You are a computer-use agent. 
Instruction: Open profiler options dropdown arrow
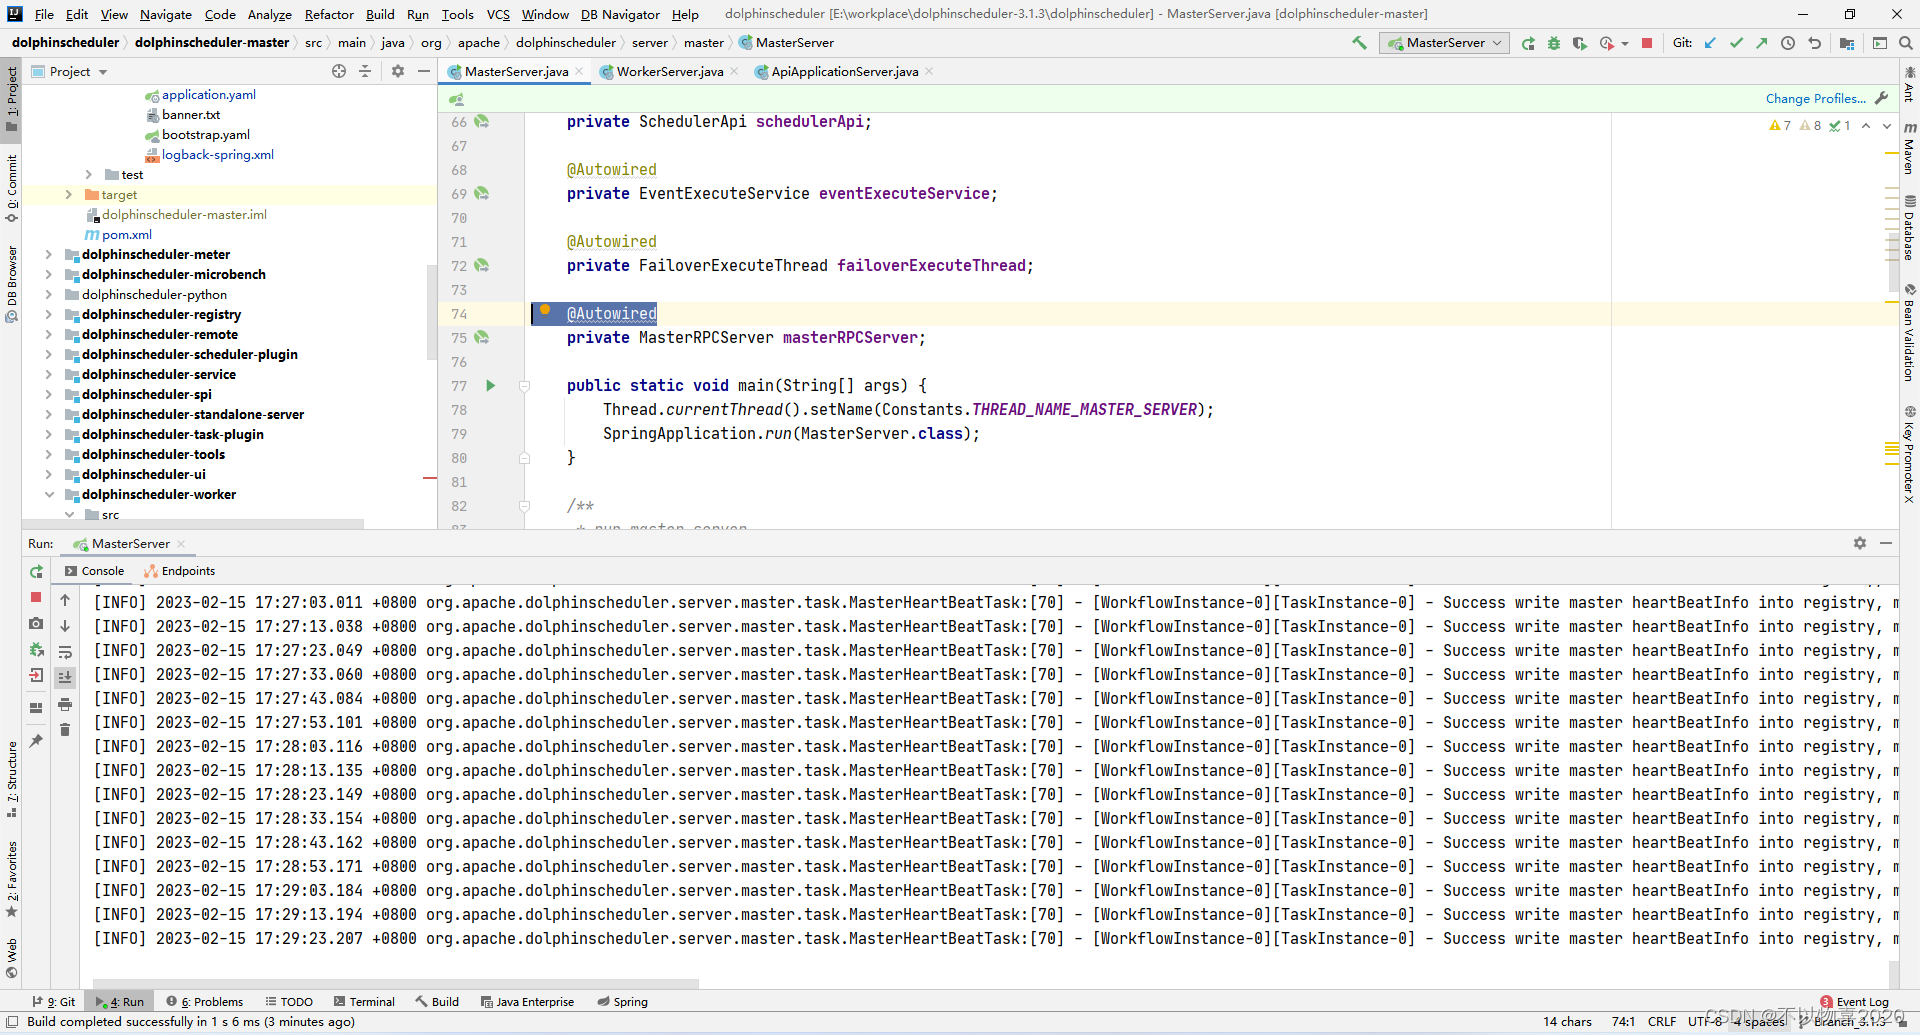tap(1624, 44)
